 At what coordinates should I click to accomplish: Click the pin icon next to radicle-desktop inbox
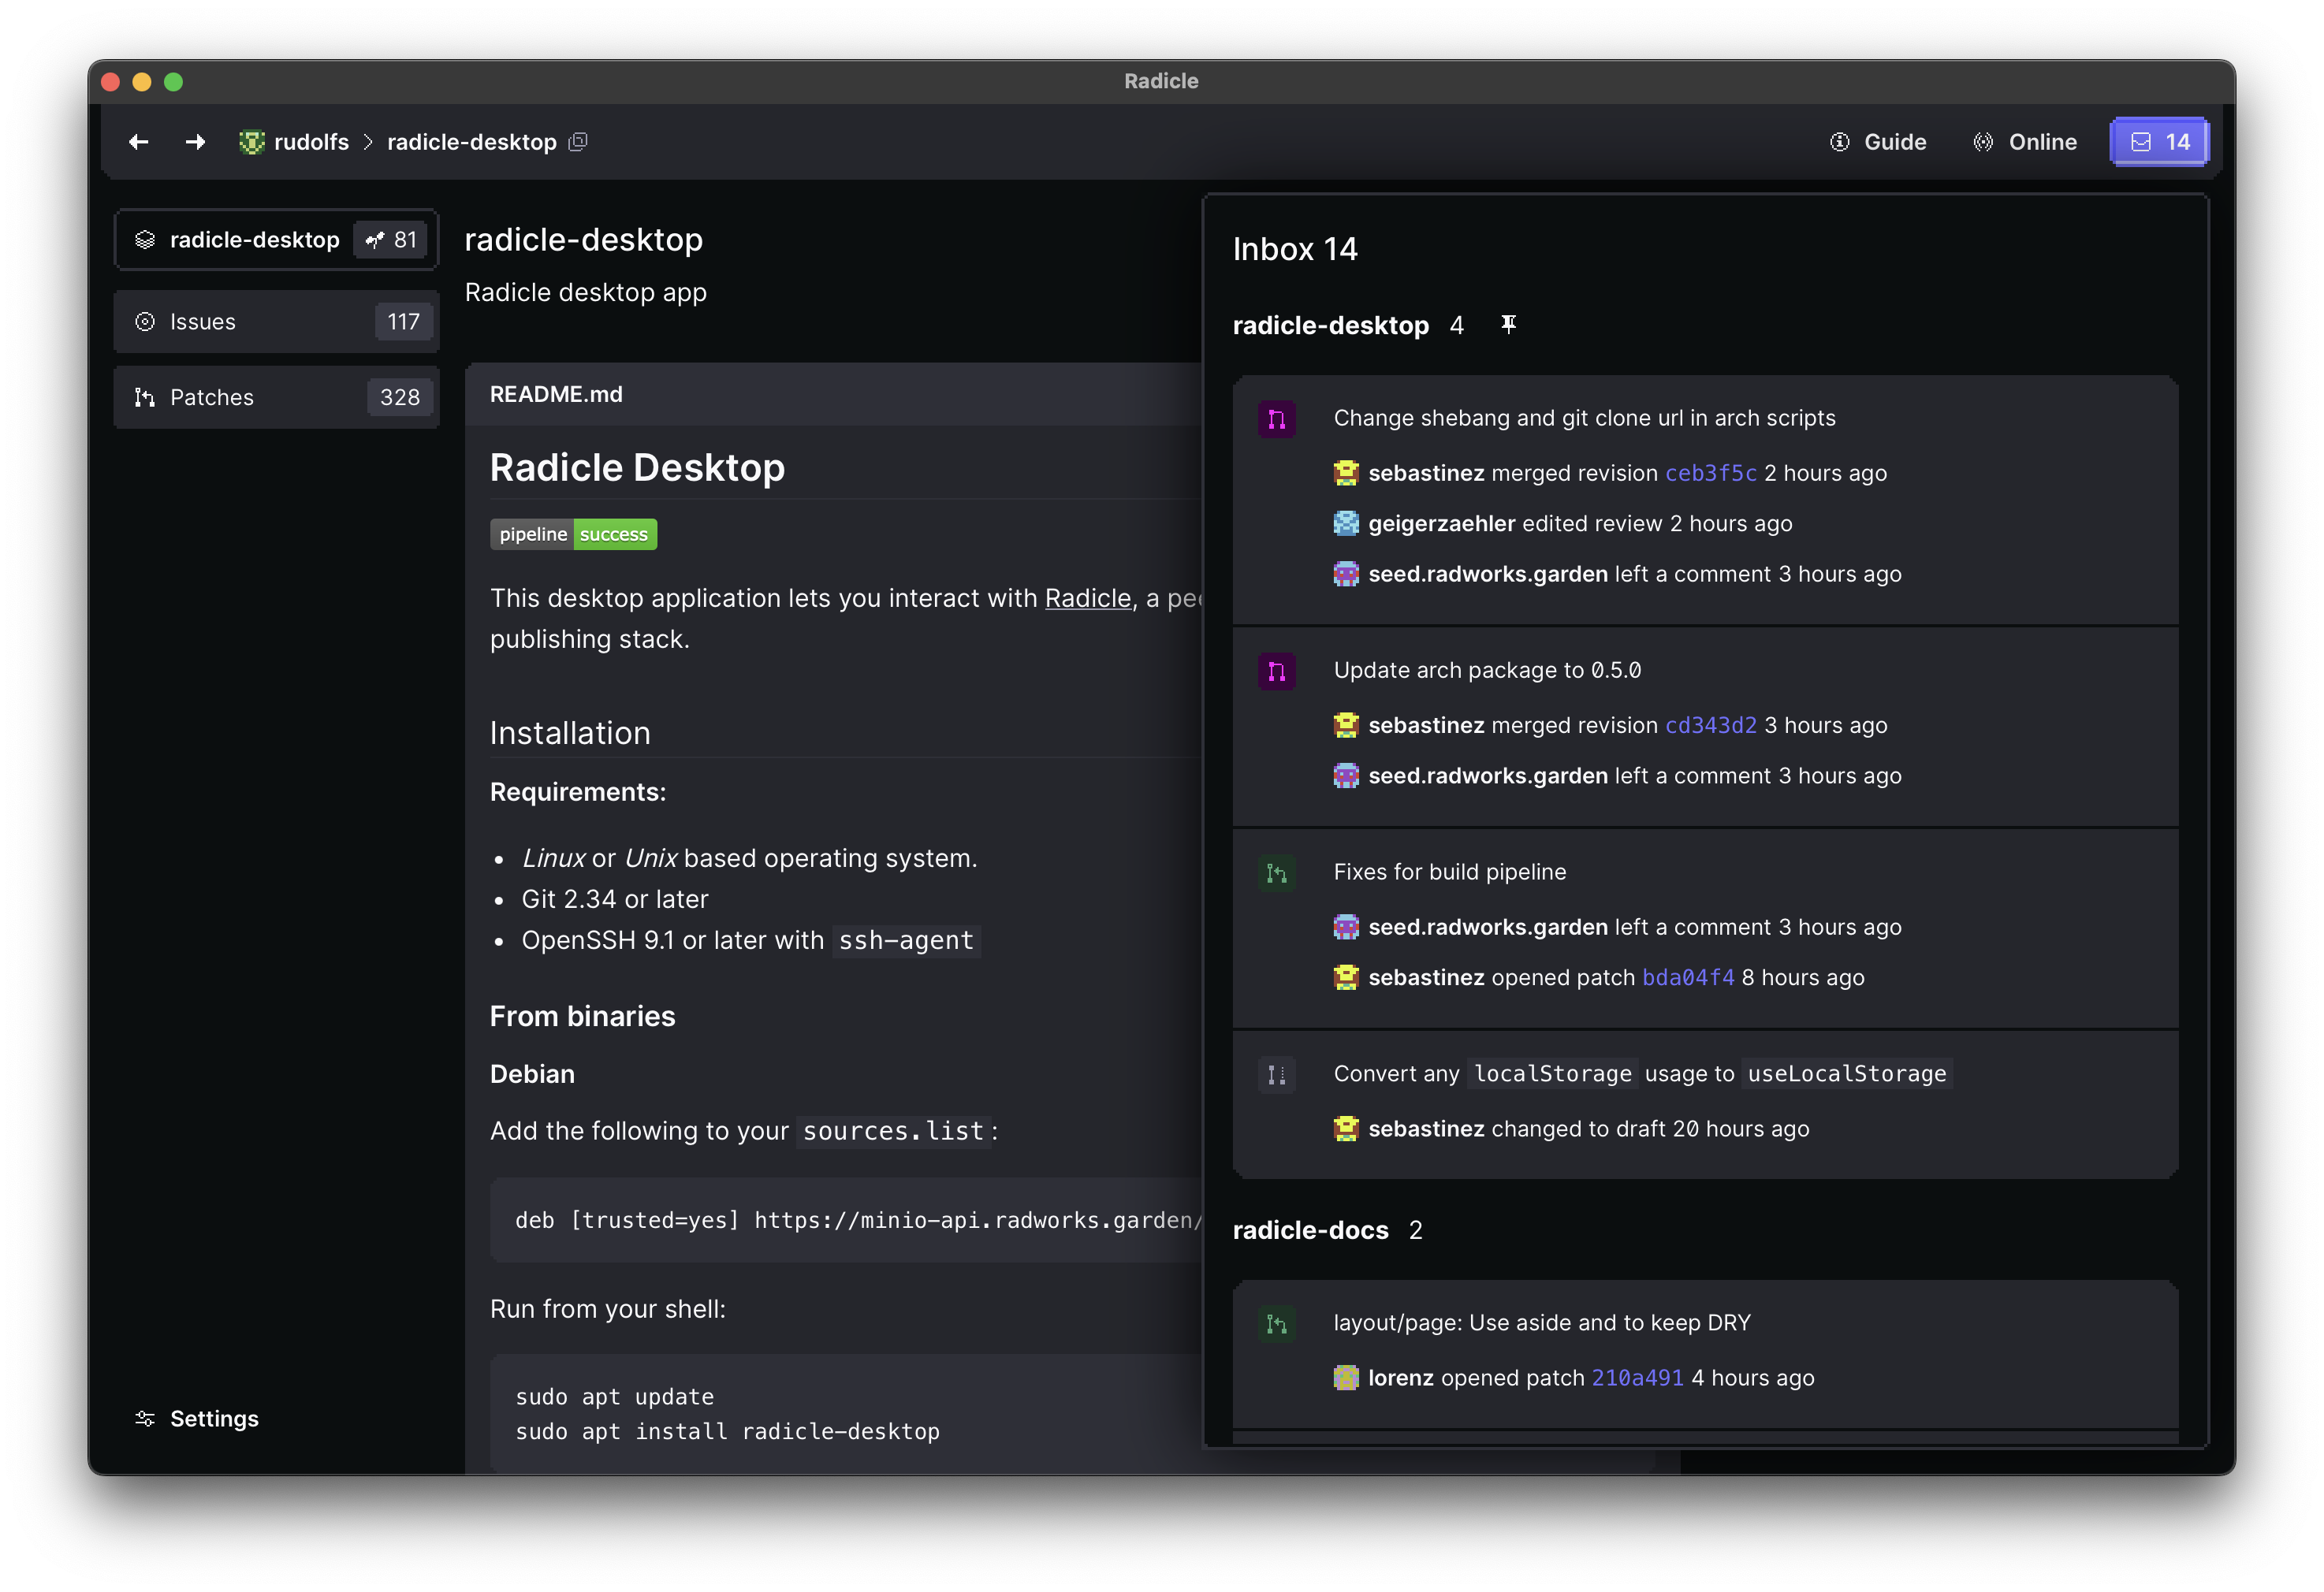click(1508, 324)
